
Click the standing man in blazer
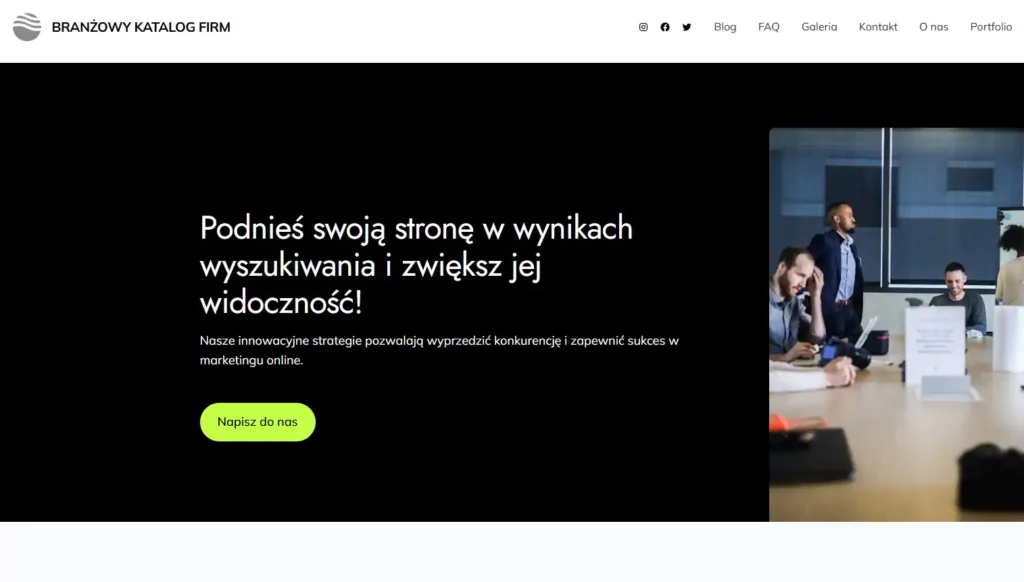839,268
